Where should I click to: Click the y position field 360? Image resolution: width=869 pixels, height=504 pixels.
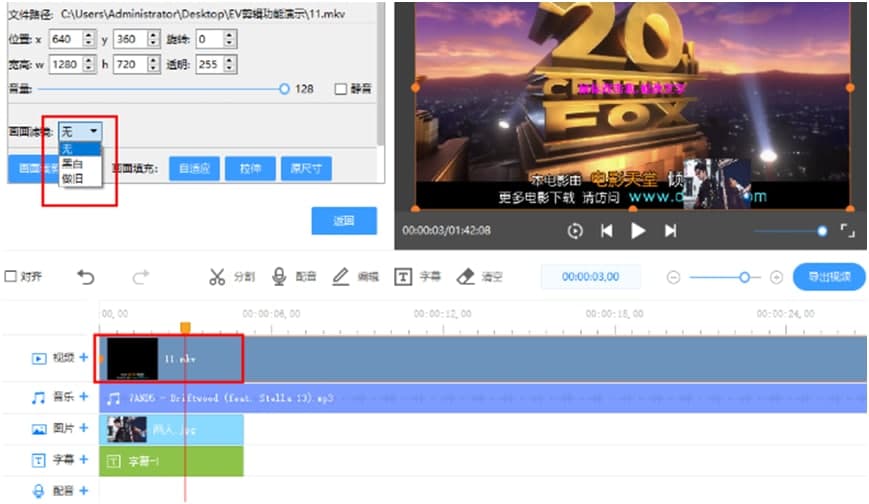point(130,39)
